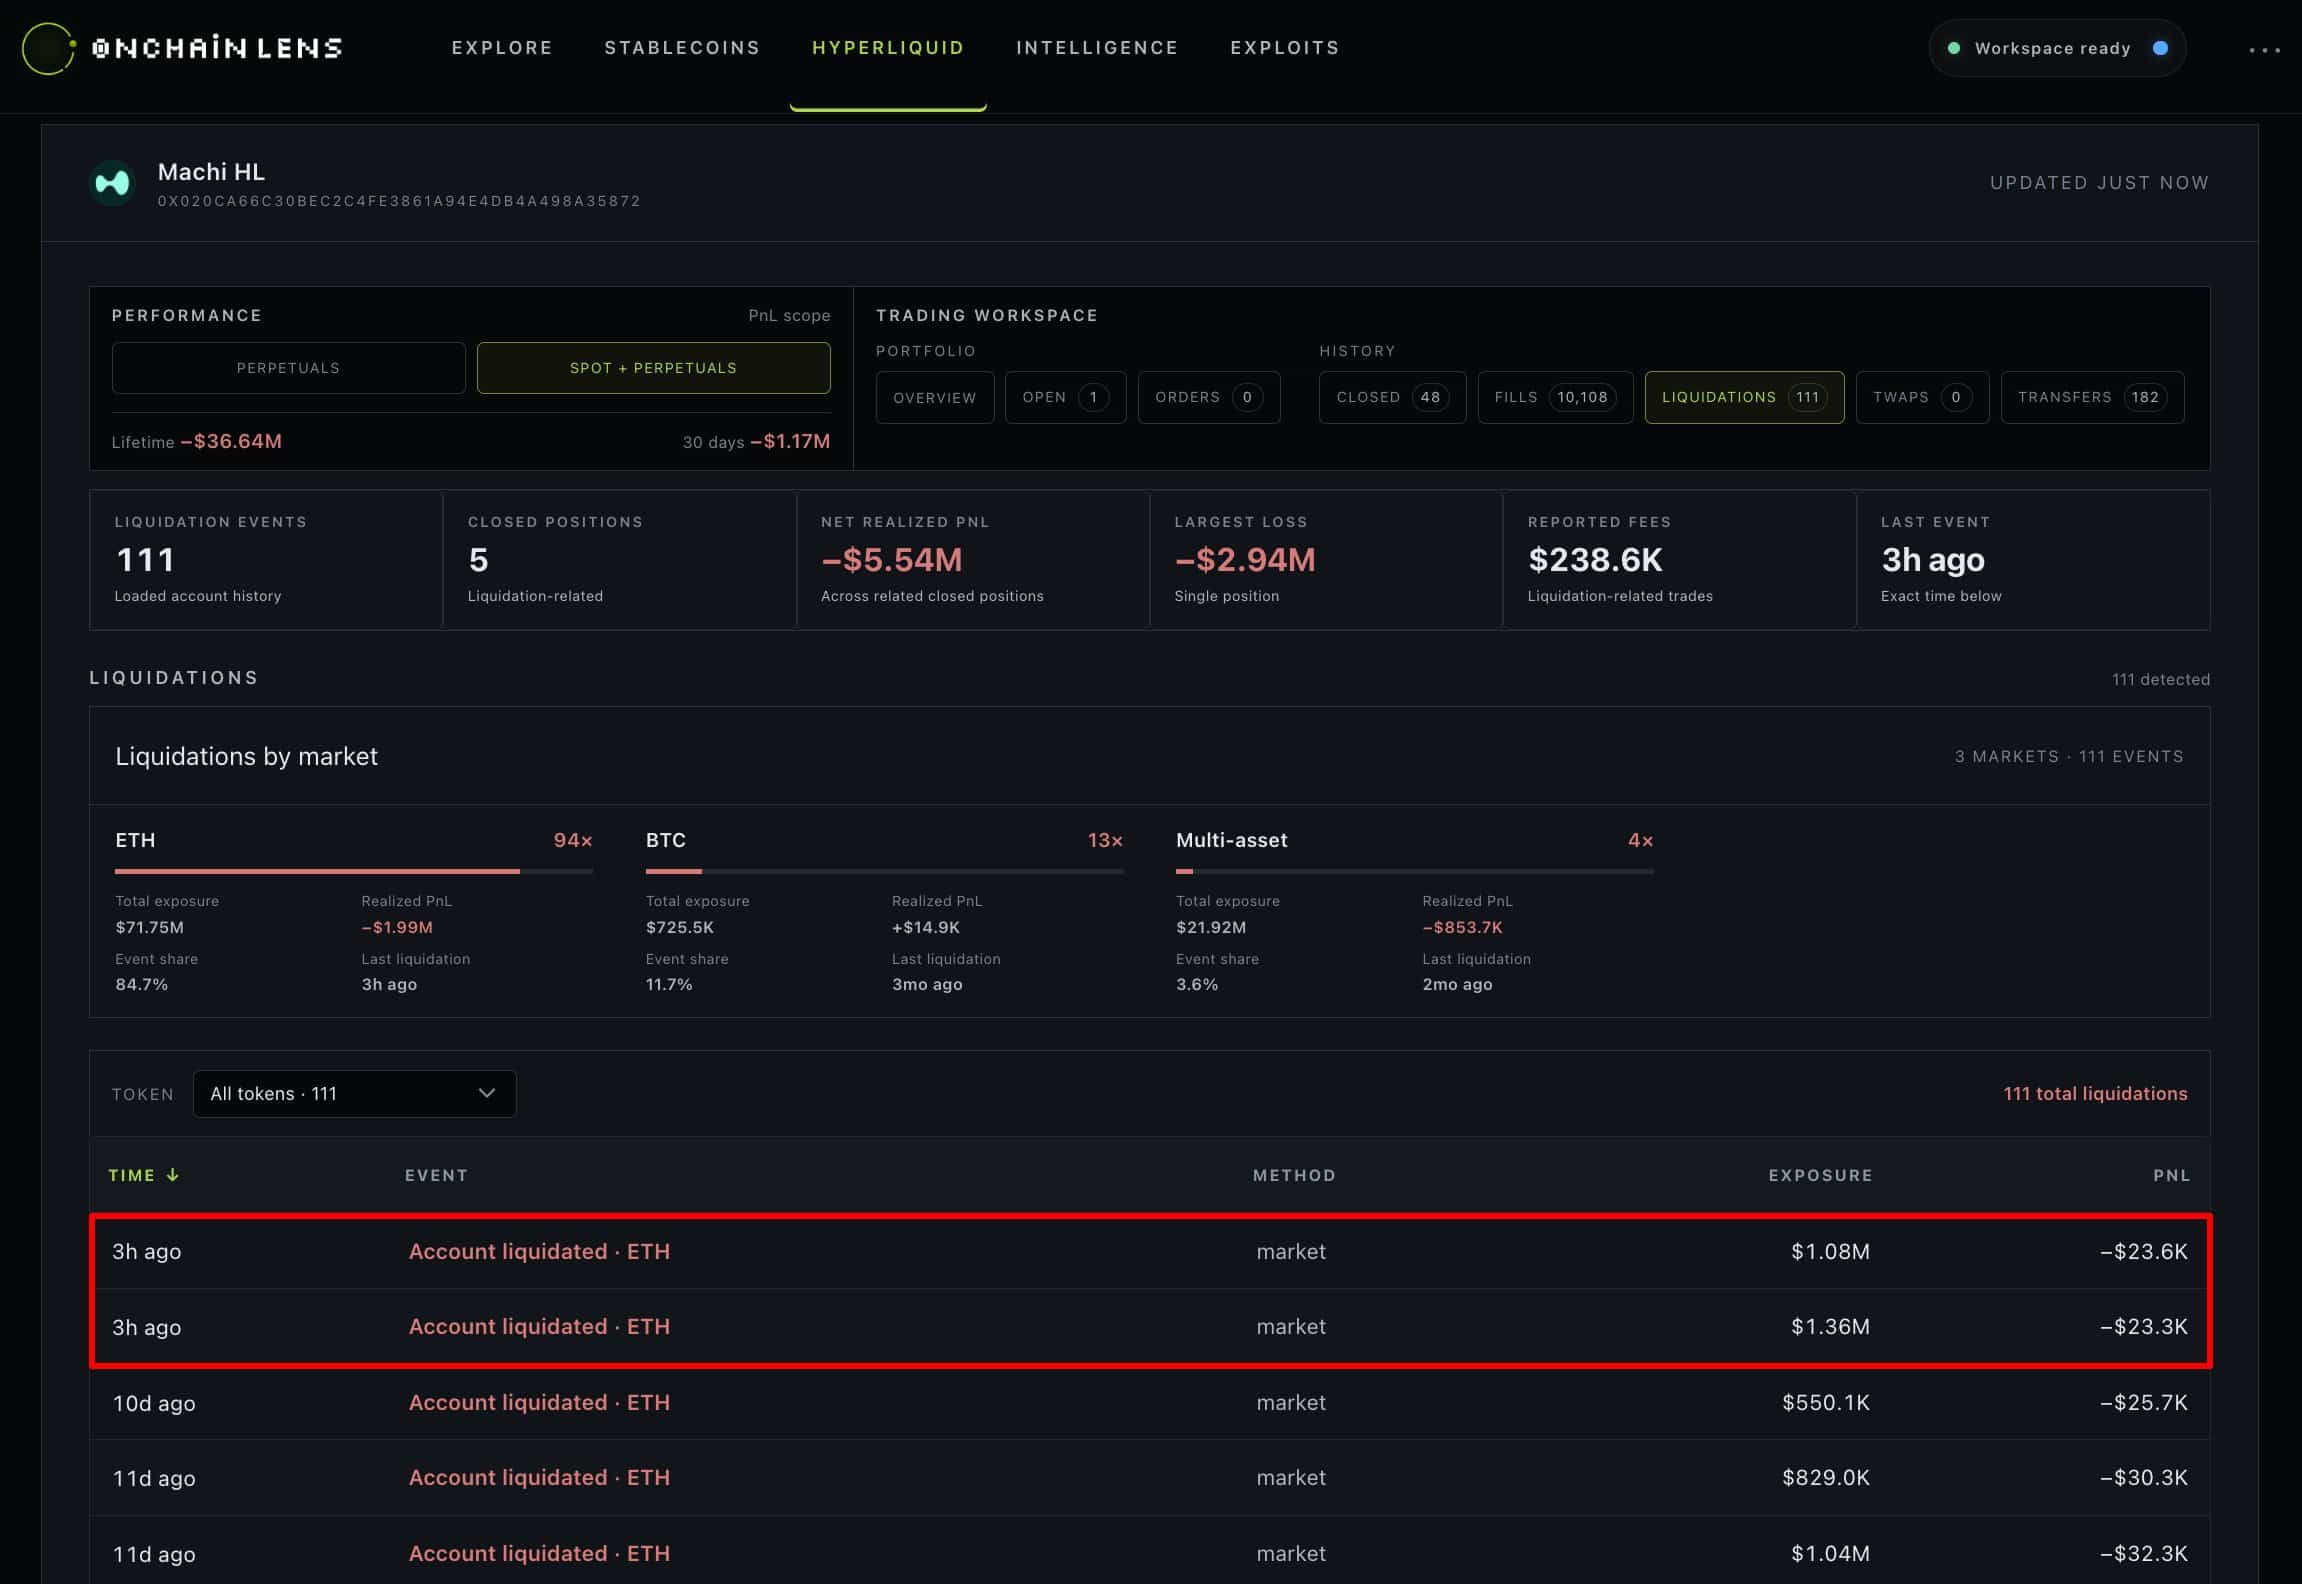
Task: Click the Onchain Lens circular logo icon
Action: tap(48, 48)
